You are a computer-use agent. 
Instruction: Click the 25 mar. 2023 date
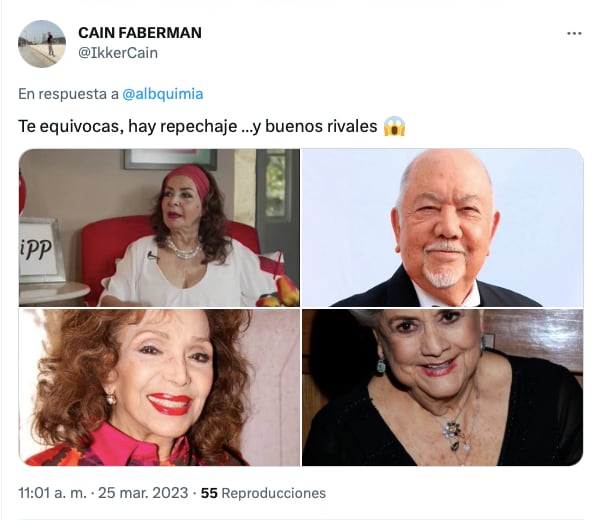[143, 493]
